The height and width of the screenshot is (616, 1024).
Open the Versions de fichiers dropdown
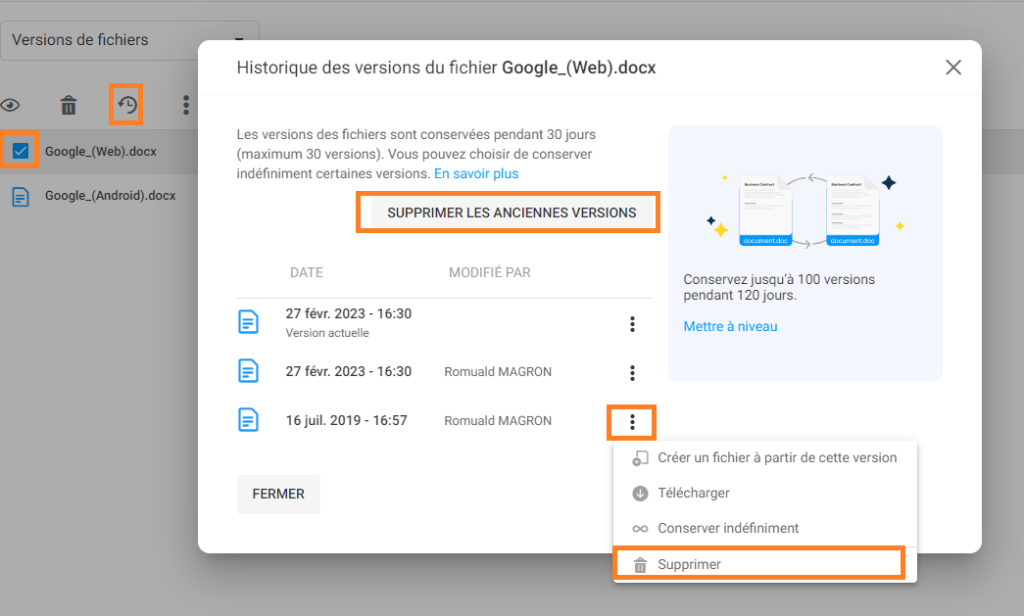tap(129, 40)
